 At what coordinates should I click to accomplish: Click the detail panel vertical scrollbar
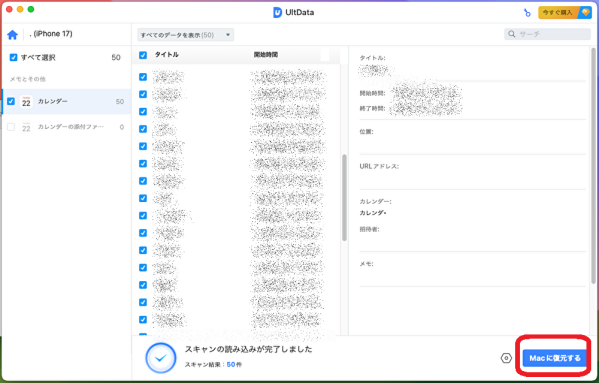593,167
